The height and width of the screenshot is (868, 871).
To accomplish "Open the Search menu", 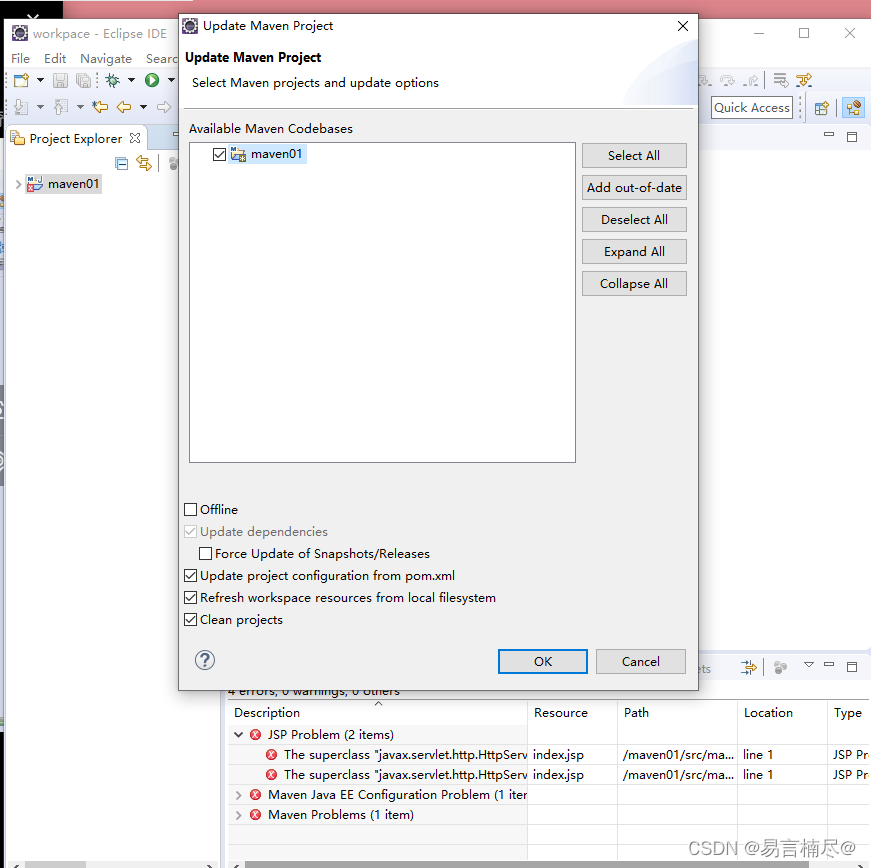I will click(162, 58).
